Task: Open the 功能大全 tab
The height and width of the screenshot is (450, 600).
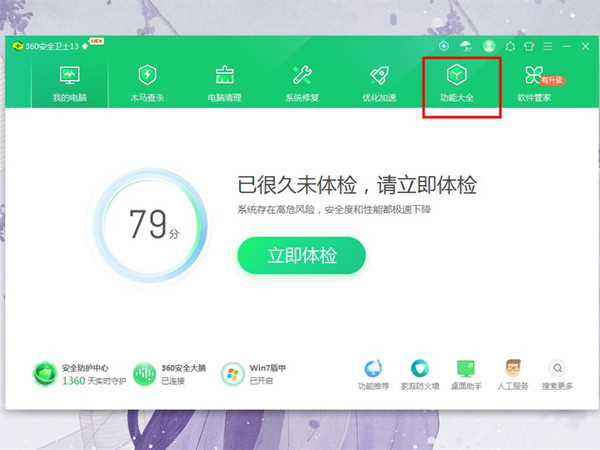Action: (461, 84)
